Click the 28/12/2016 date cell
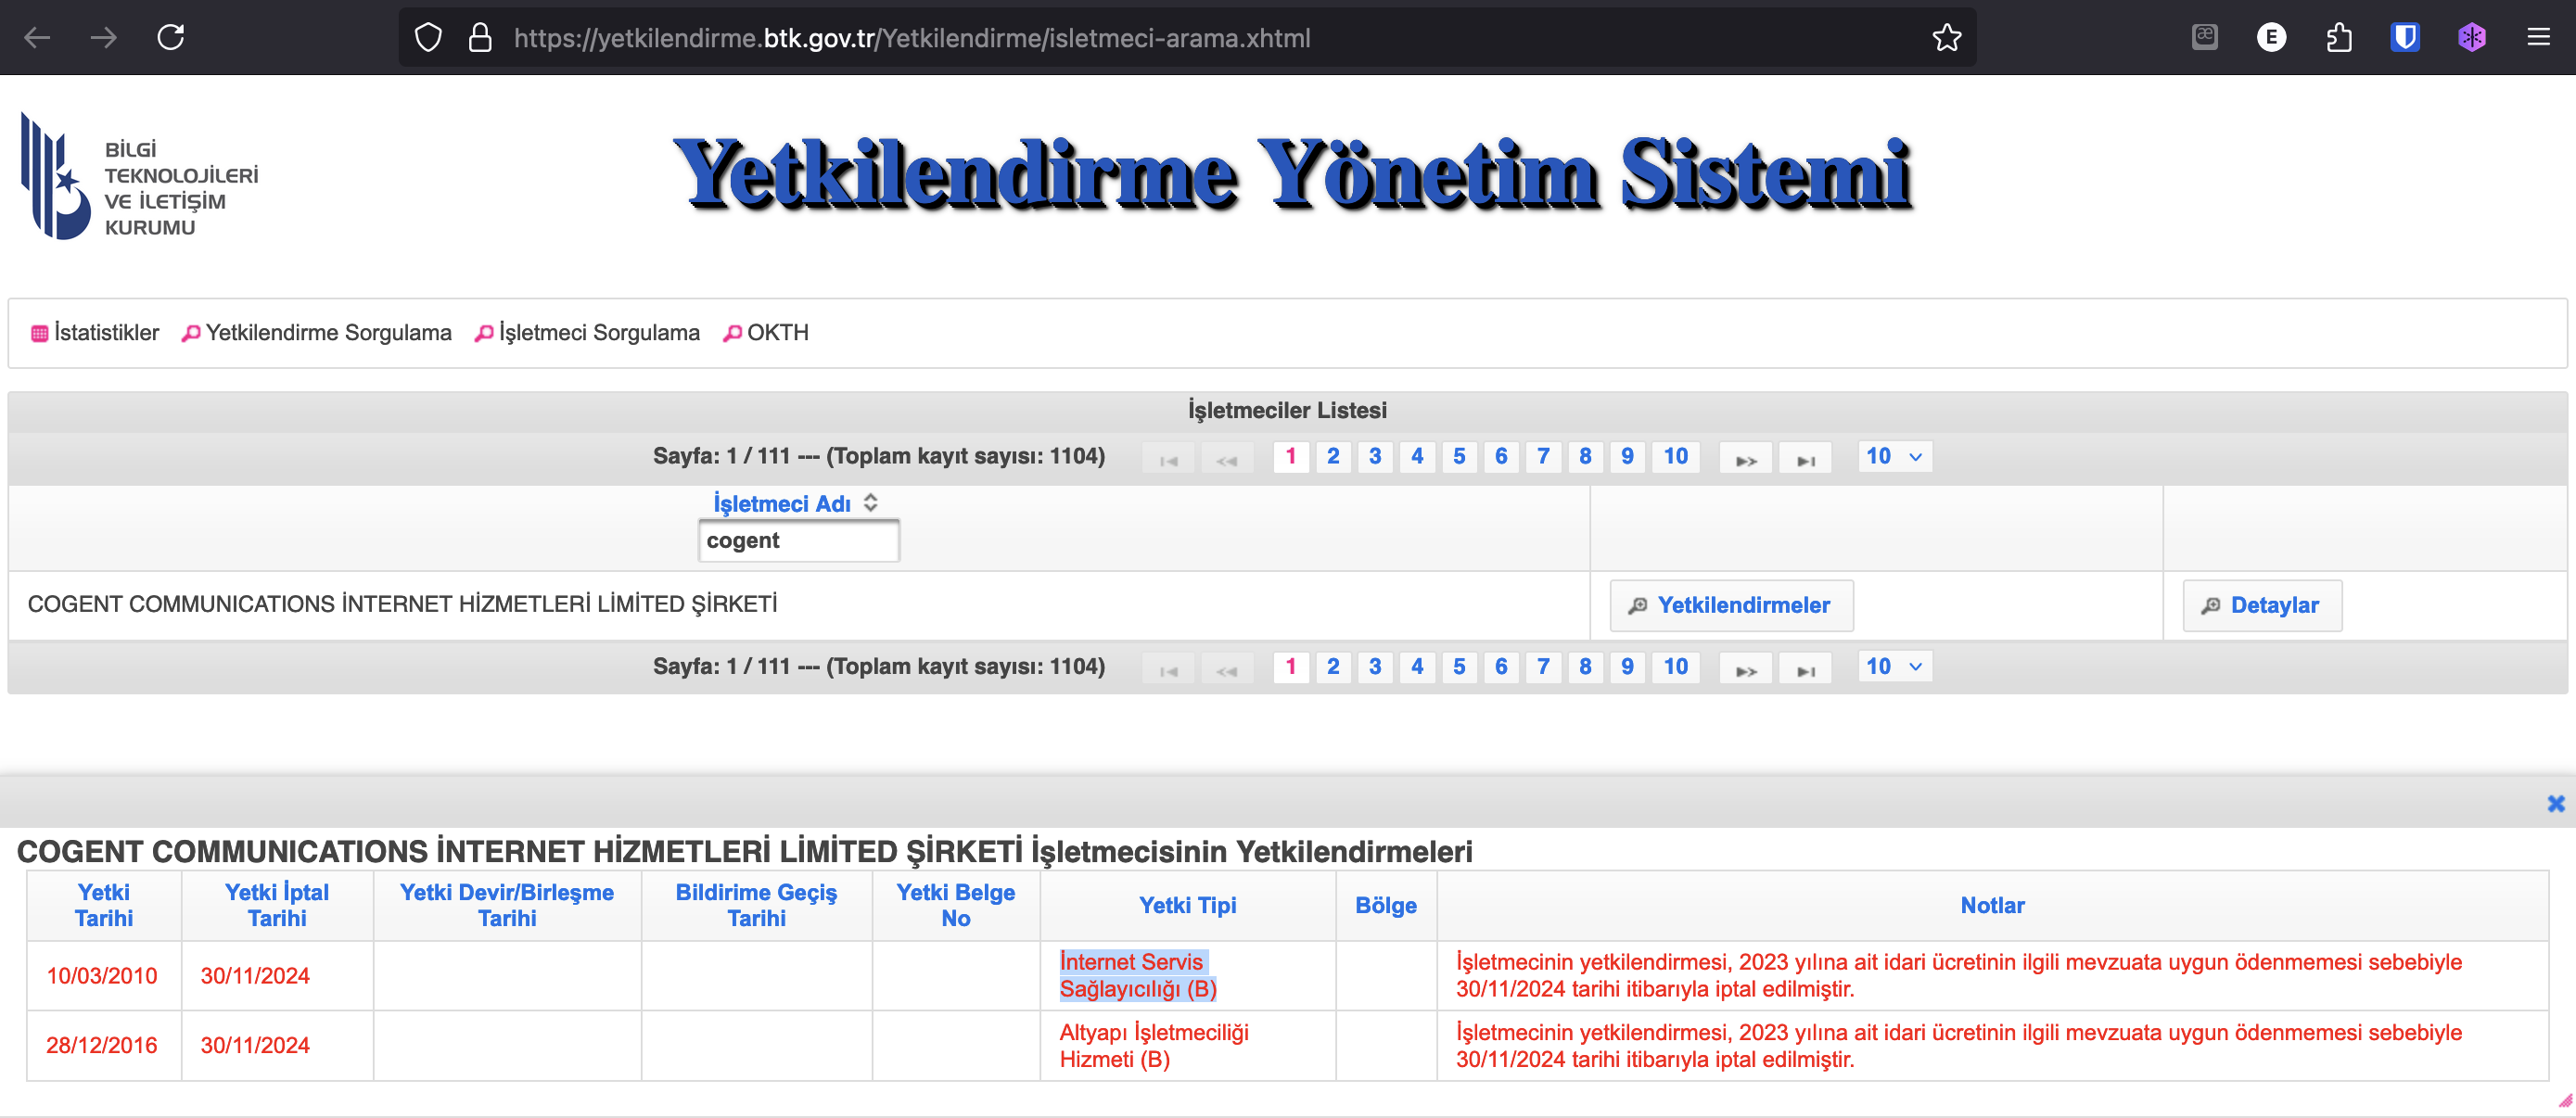 (102, 1045)
